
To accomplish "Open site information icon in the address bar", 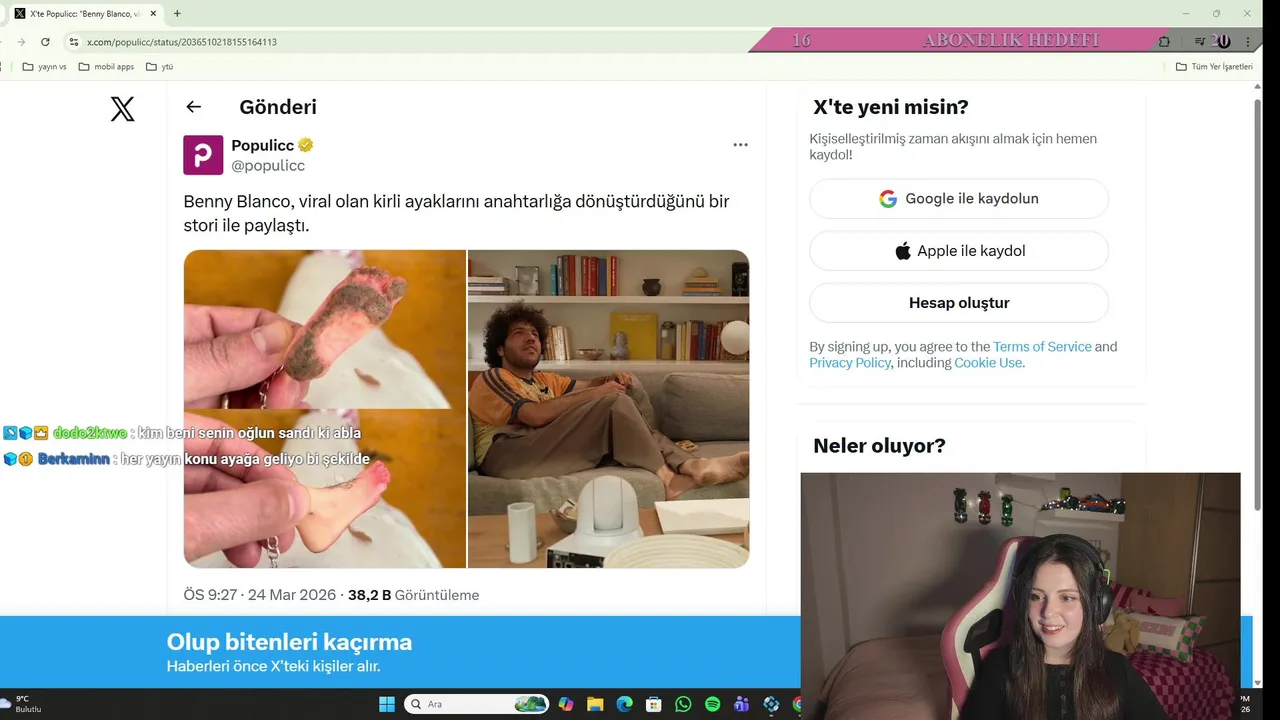I will tap(73, 42).
